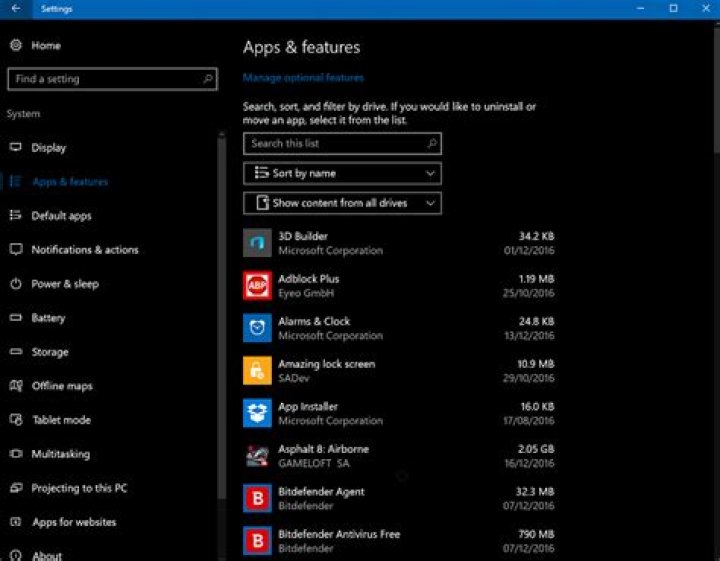
Task: Click the Asphalt 8: Airborne game icon
Action: coord(257,455)
